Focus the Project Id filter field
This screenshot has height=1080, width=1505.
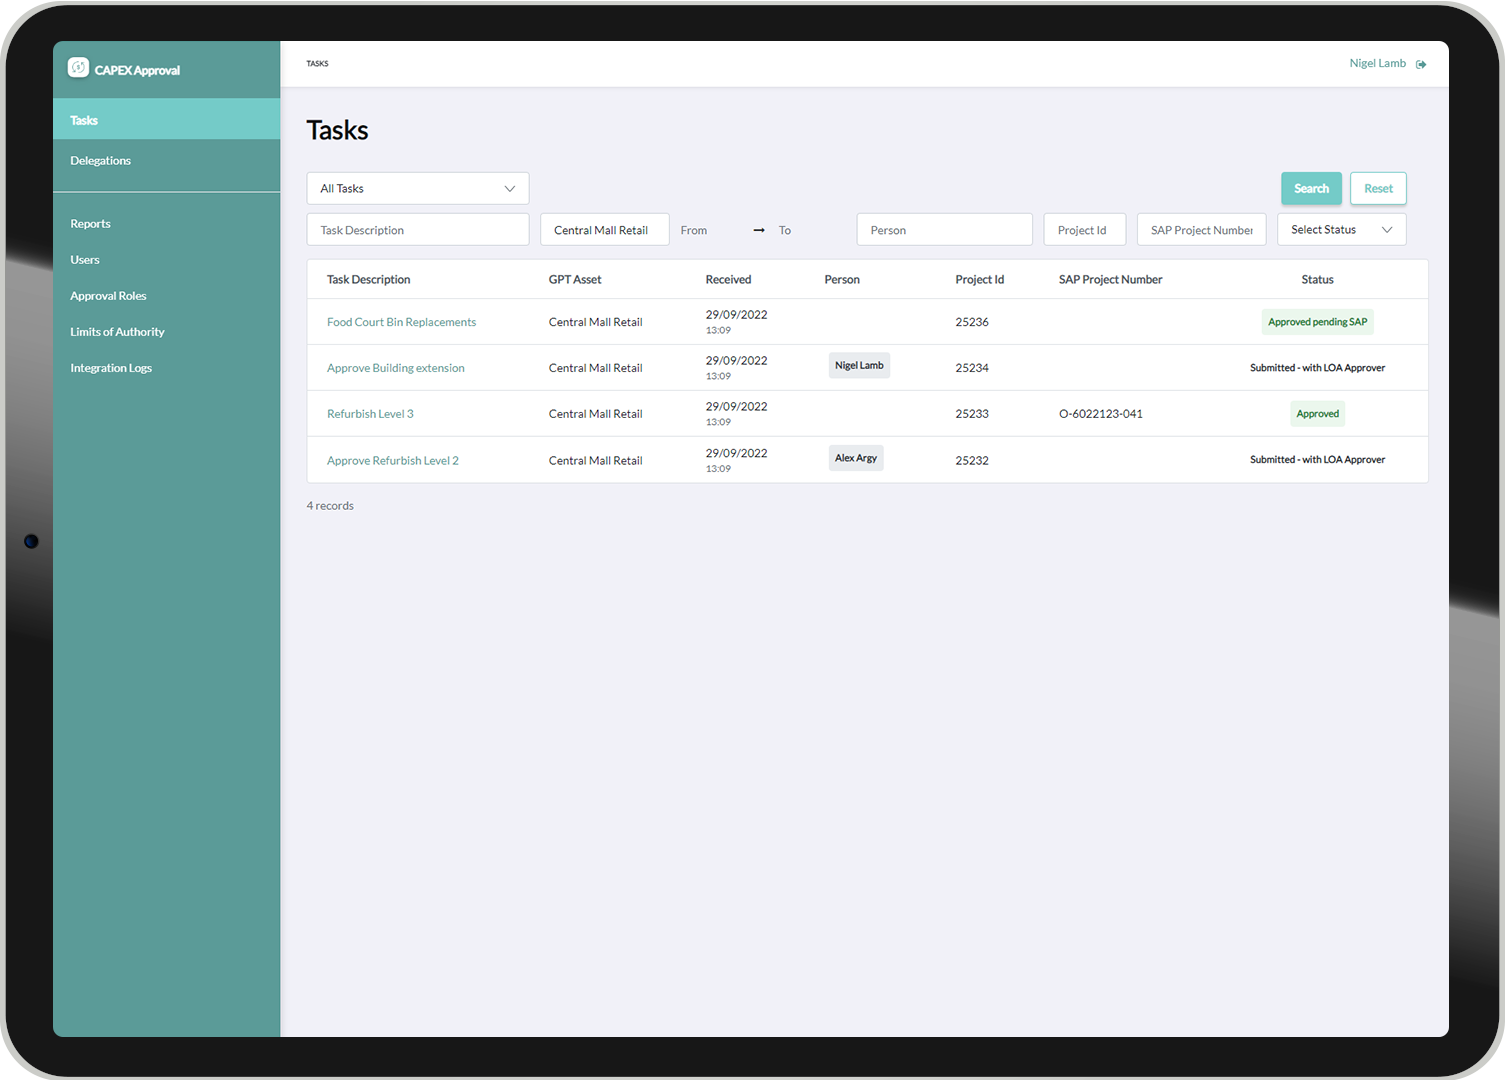(x=1085, y=230)
